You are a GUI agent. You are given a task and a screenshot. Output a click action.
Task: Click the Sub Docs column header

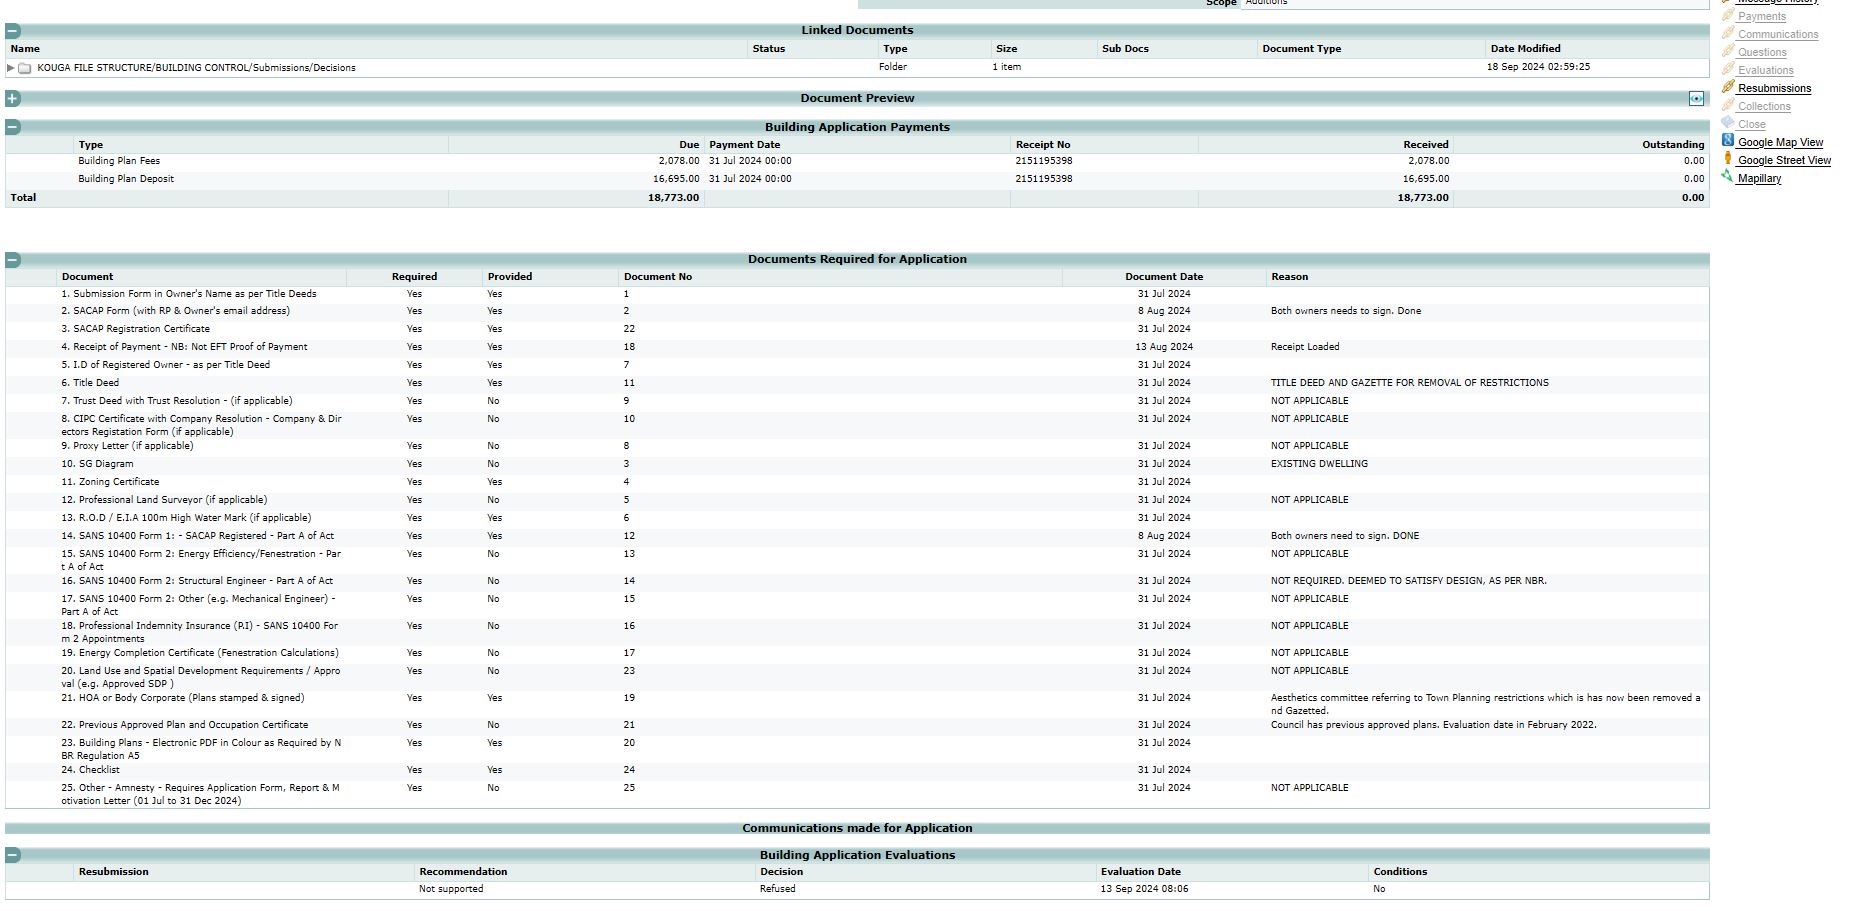click(x=1125, y=48)
